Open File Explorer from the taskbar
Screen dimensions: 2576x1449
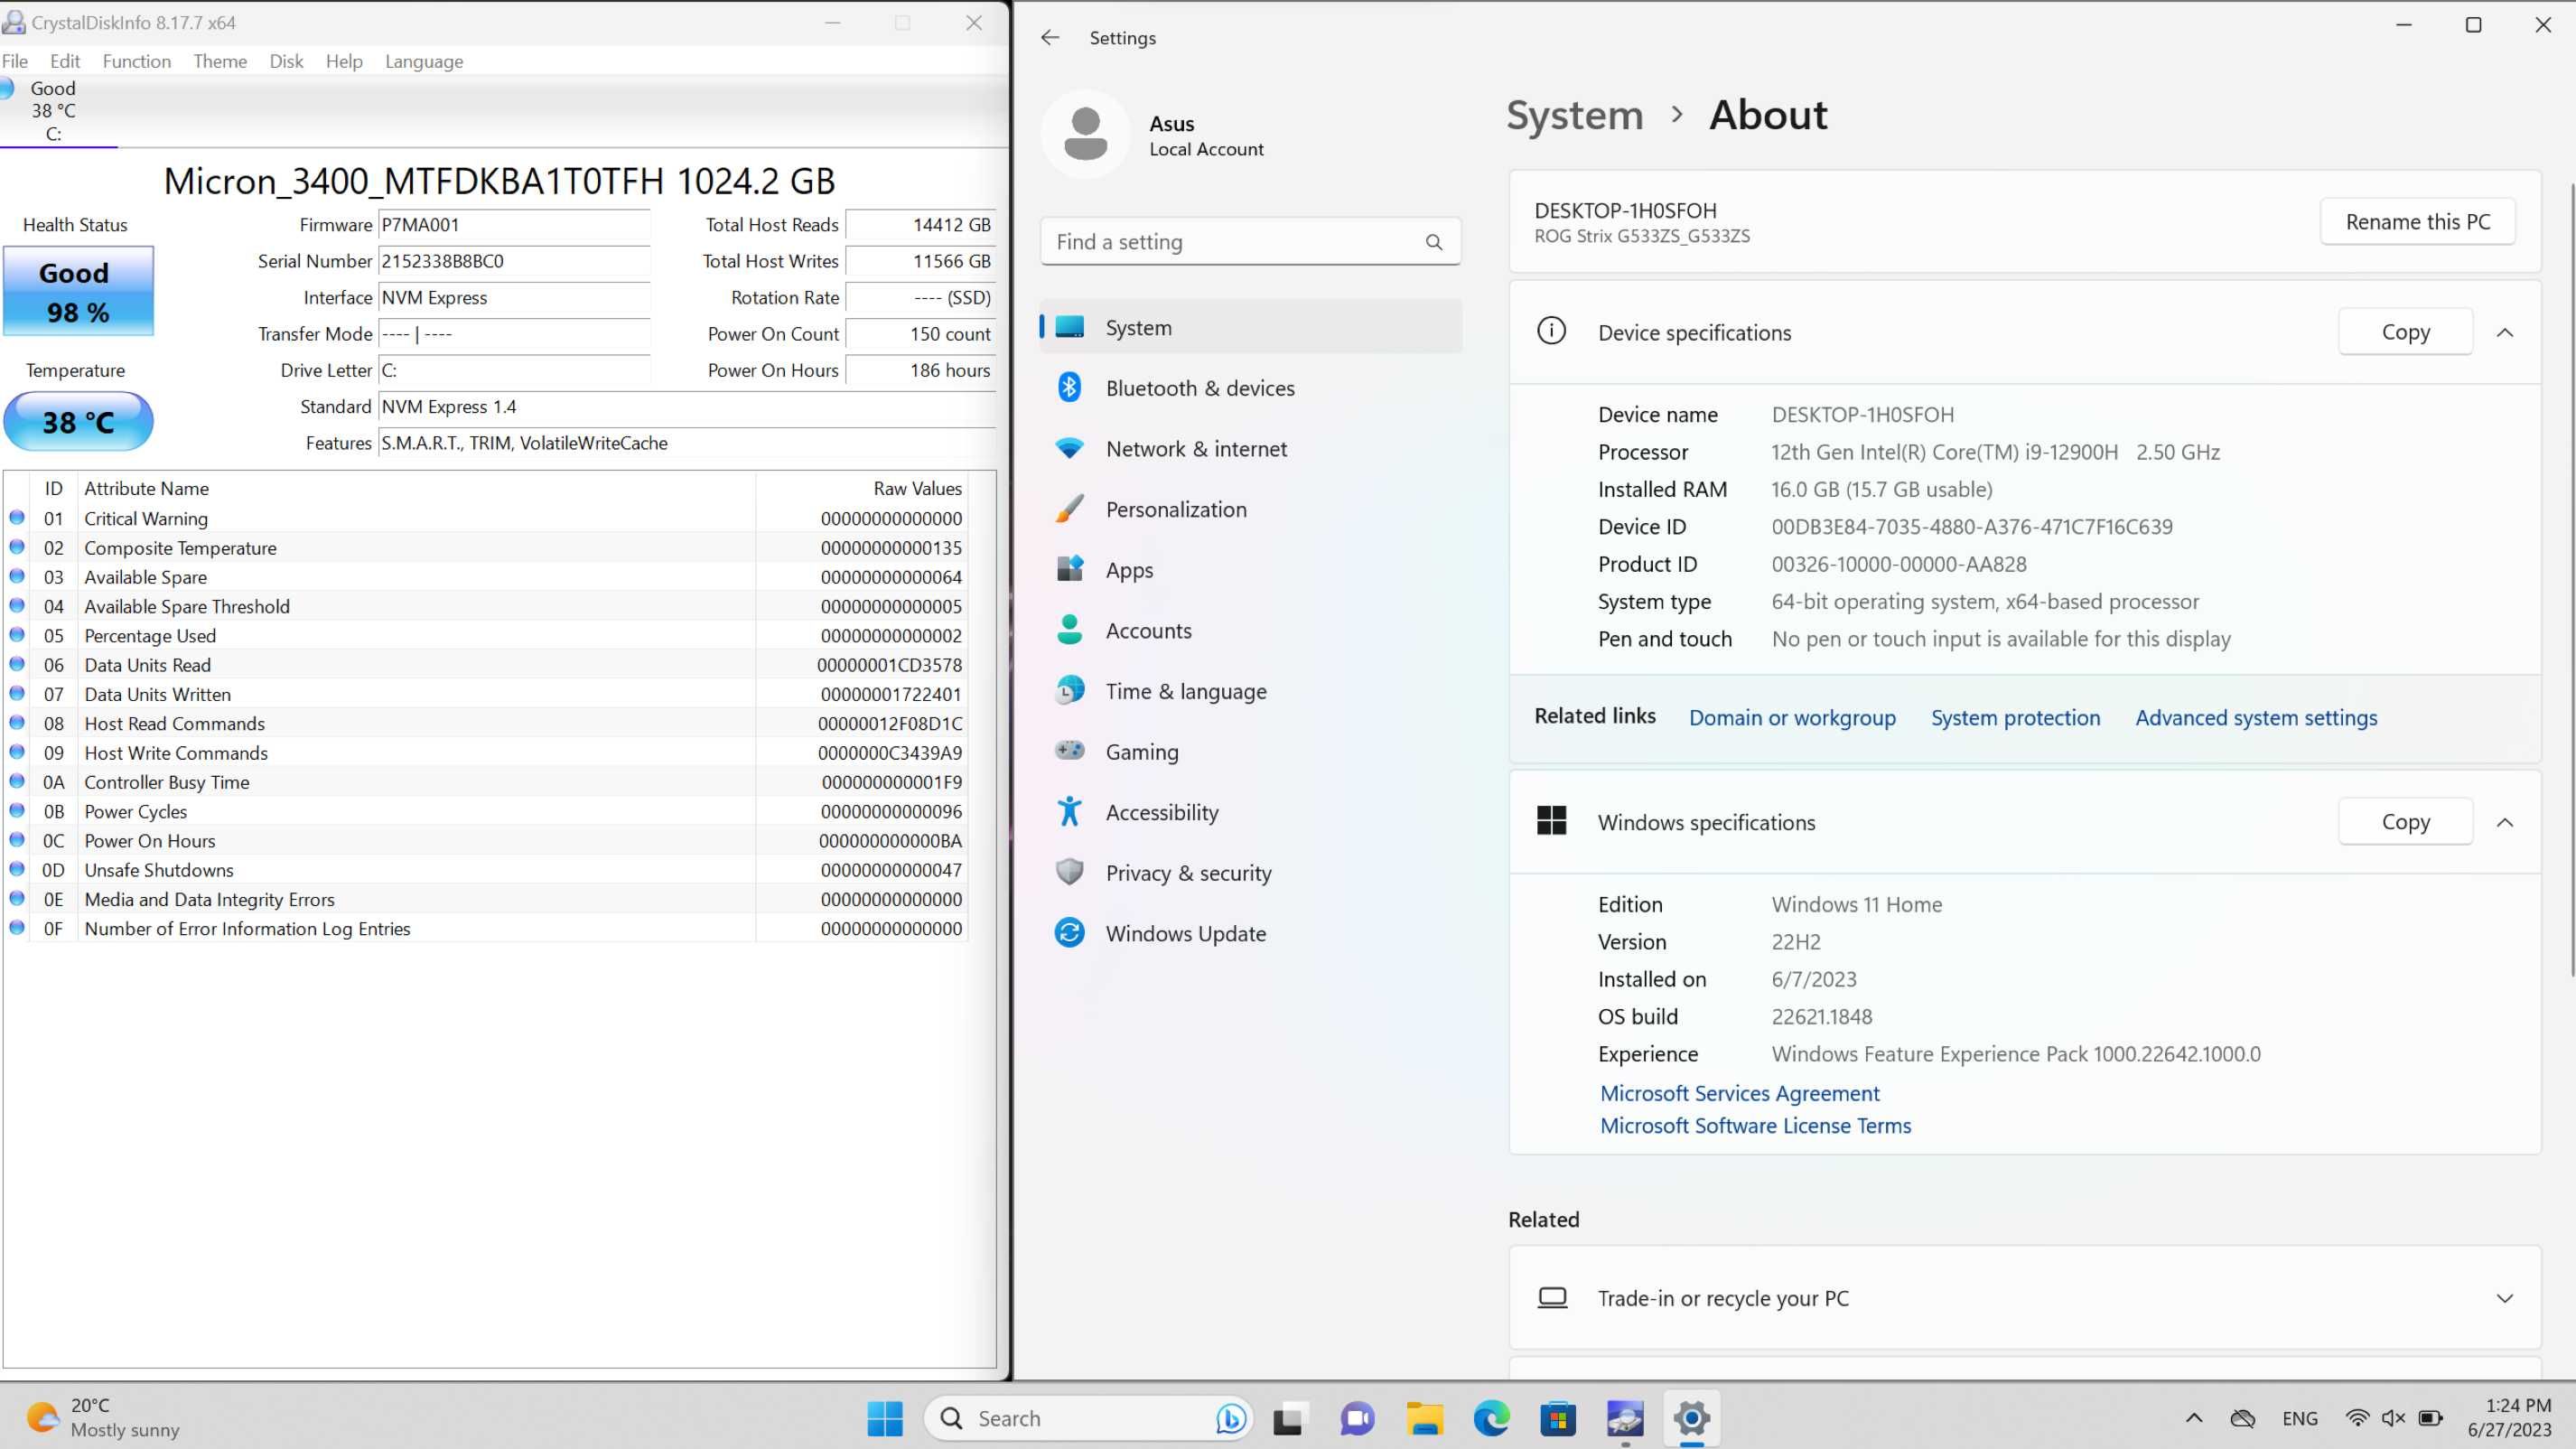pos(1424,1418)
